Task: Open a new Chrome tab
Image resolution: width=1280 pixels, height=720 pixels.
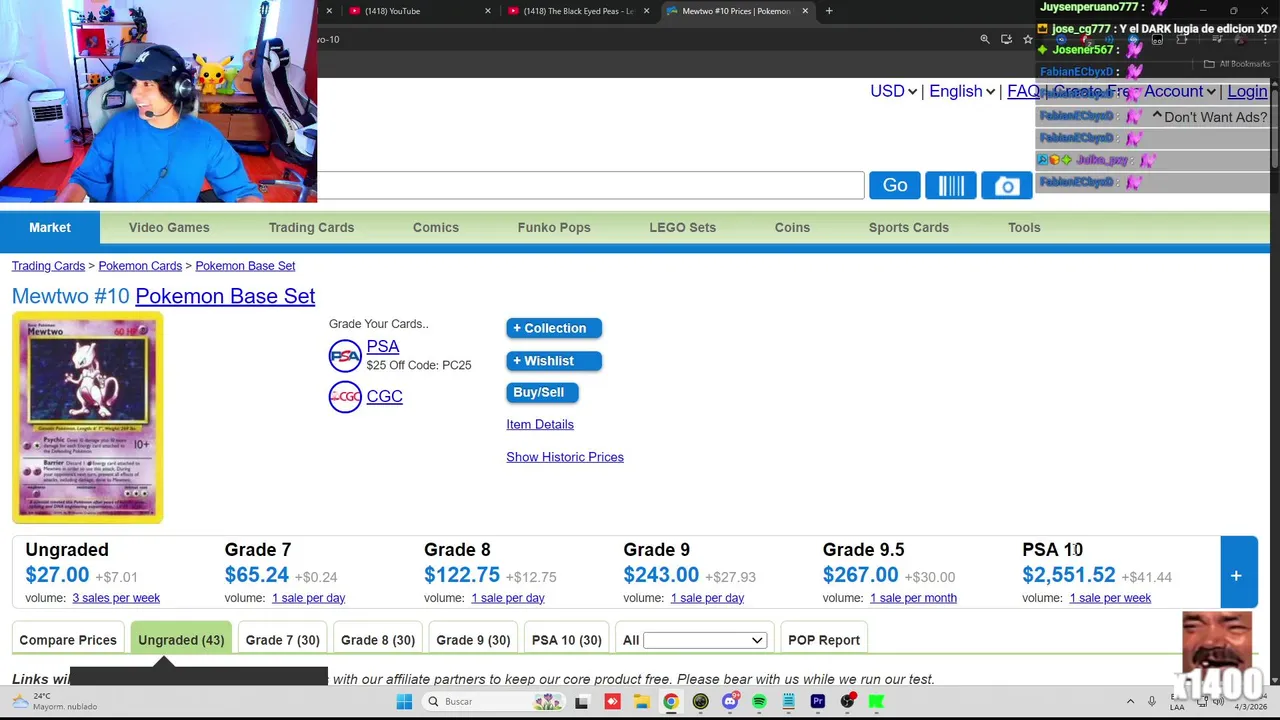Action: tap(829, 11)
